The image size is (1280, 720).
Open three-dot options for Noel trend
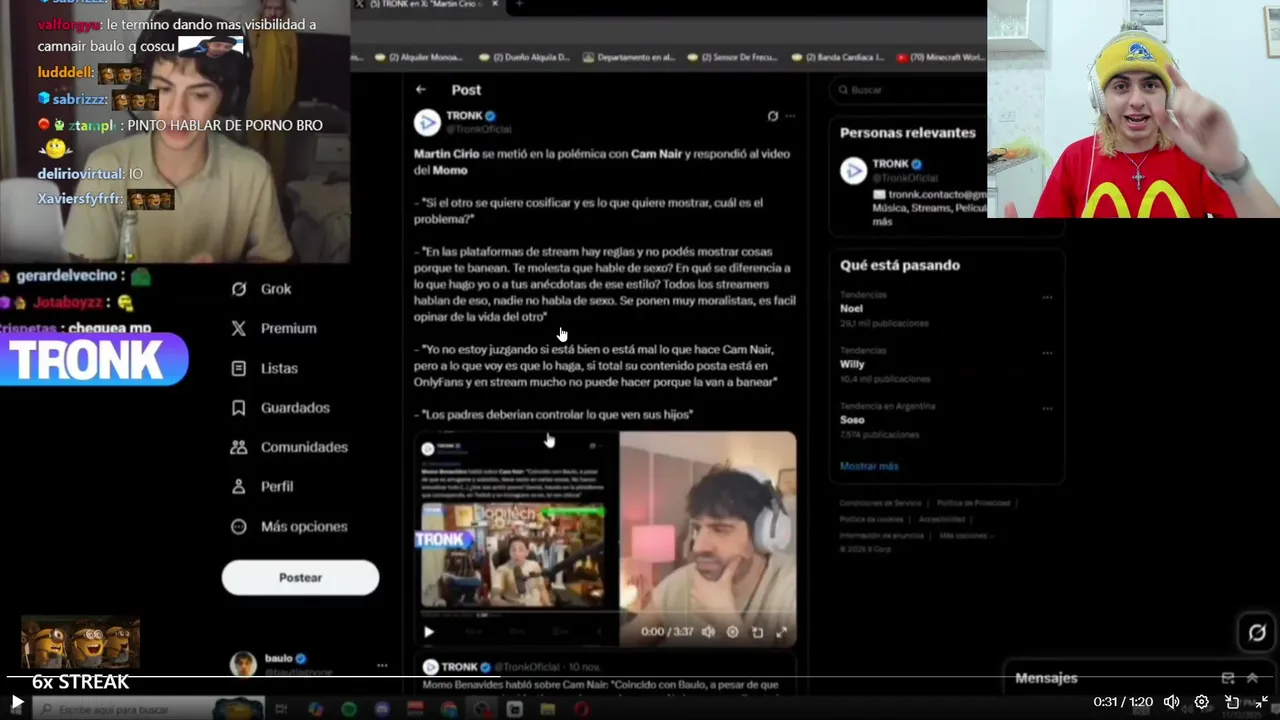[x=1047, y=297]
